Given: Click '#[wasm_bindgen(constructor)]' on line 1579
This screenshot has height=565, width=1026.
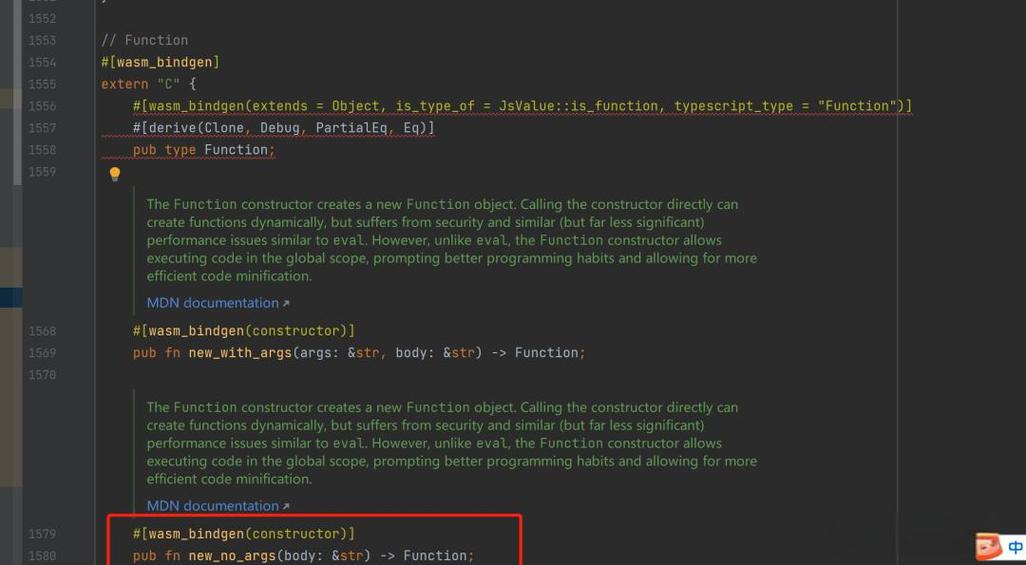Looking at the screenshot, I should pyautogui.click(x=243, y=534).
